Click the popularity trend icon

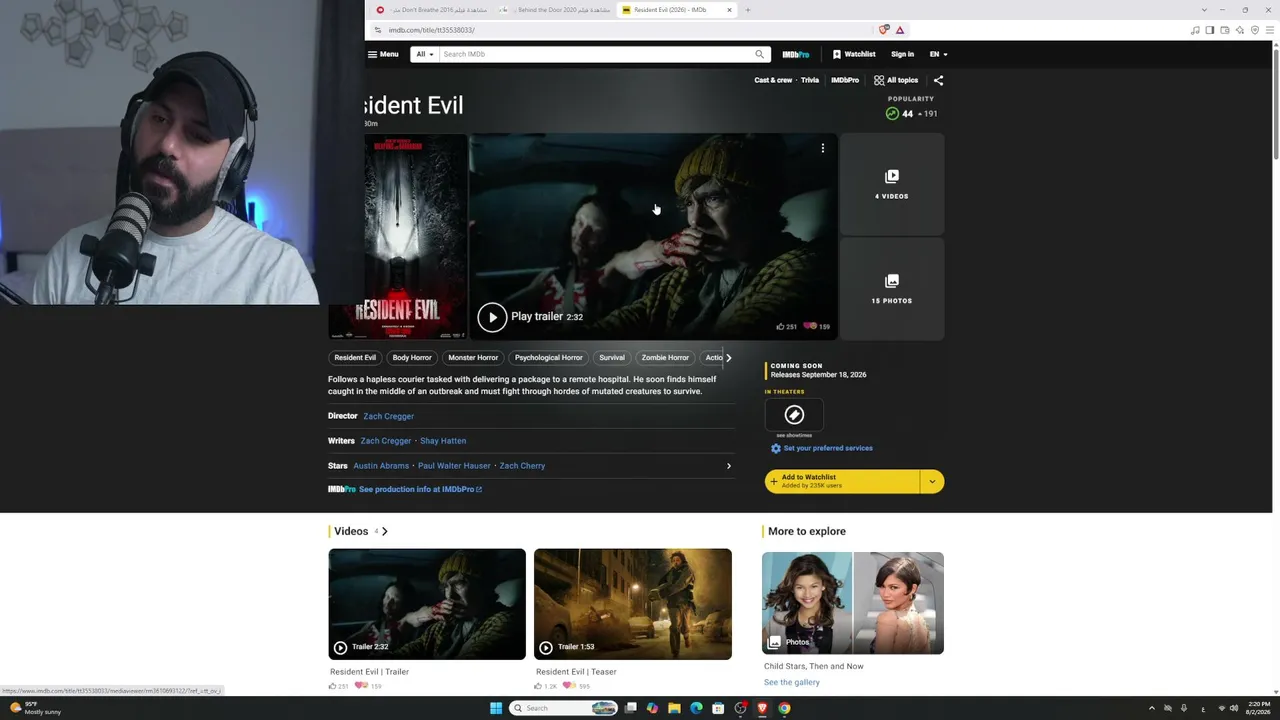pyautogui.click(x=892, y=113)
